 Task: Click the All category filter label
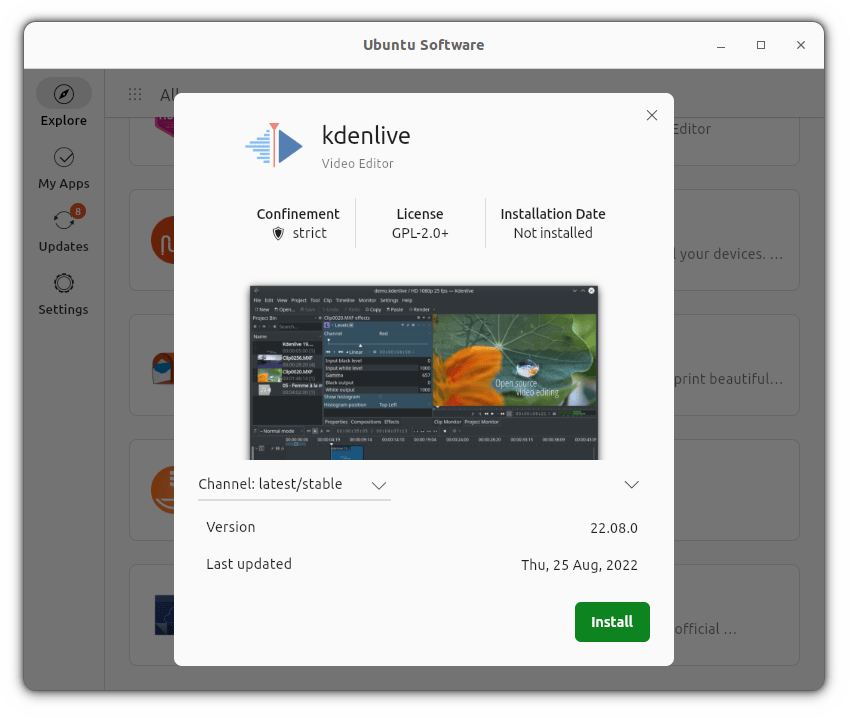168,95
